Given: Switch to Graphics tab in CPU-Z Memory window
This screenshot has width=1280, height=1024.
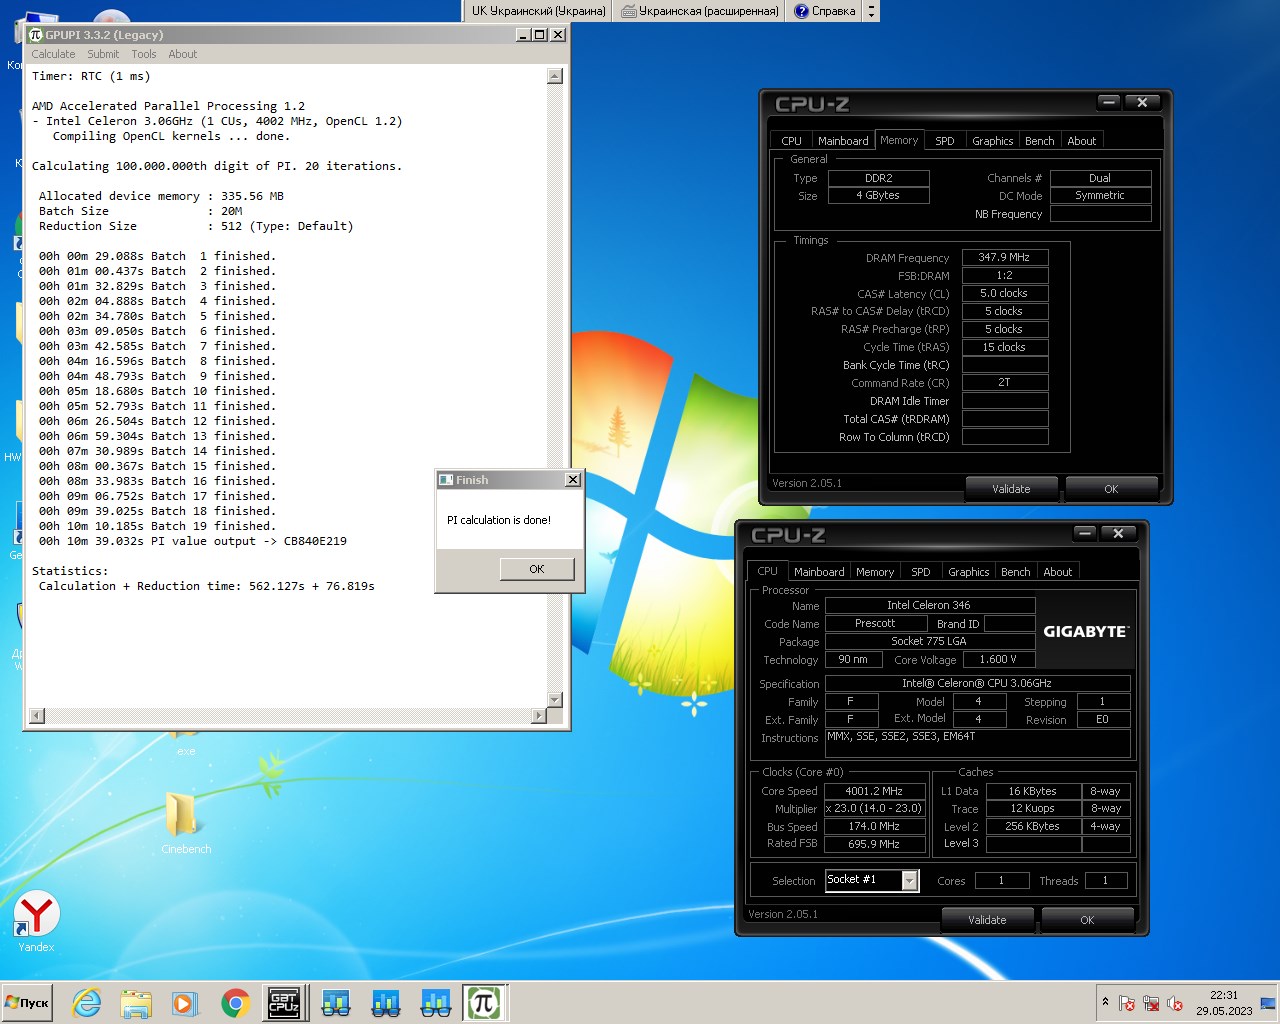Looking at the screenshot, I should click(x=993, y=141).
